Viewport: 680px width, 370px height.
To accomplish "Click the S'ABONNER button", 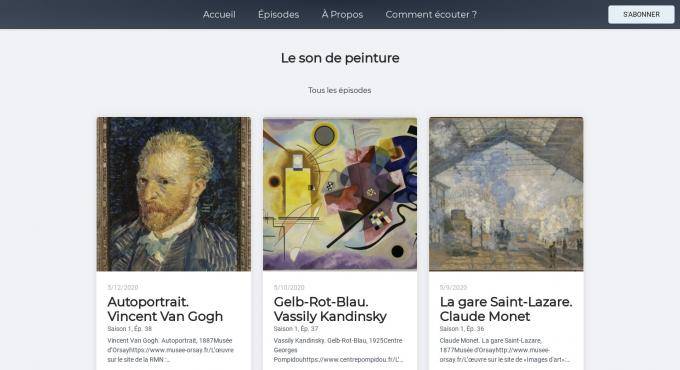I will point(641,14).
